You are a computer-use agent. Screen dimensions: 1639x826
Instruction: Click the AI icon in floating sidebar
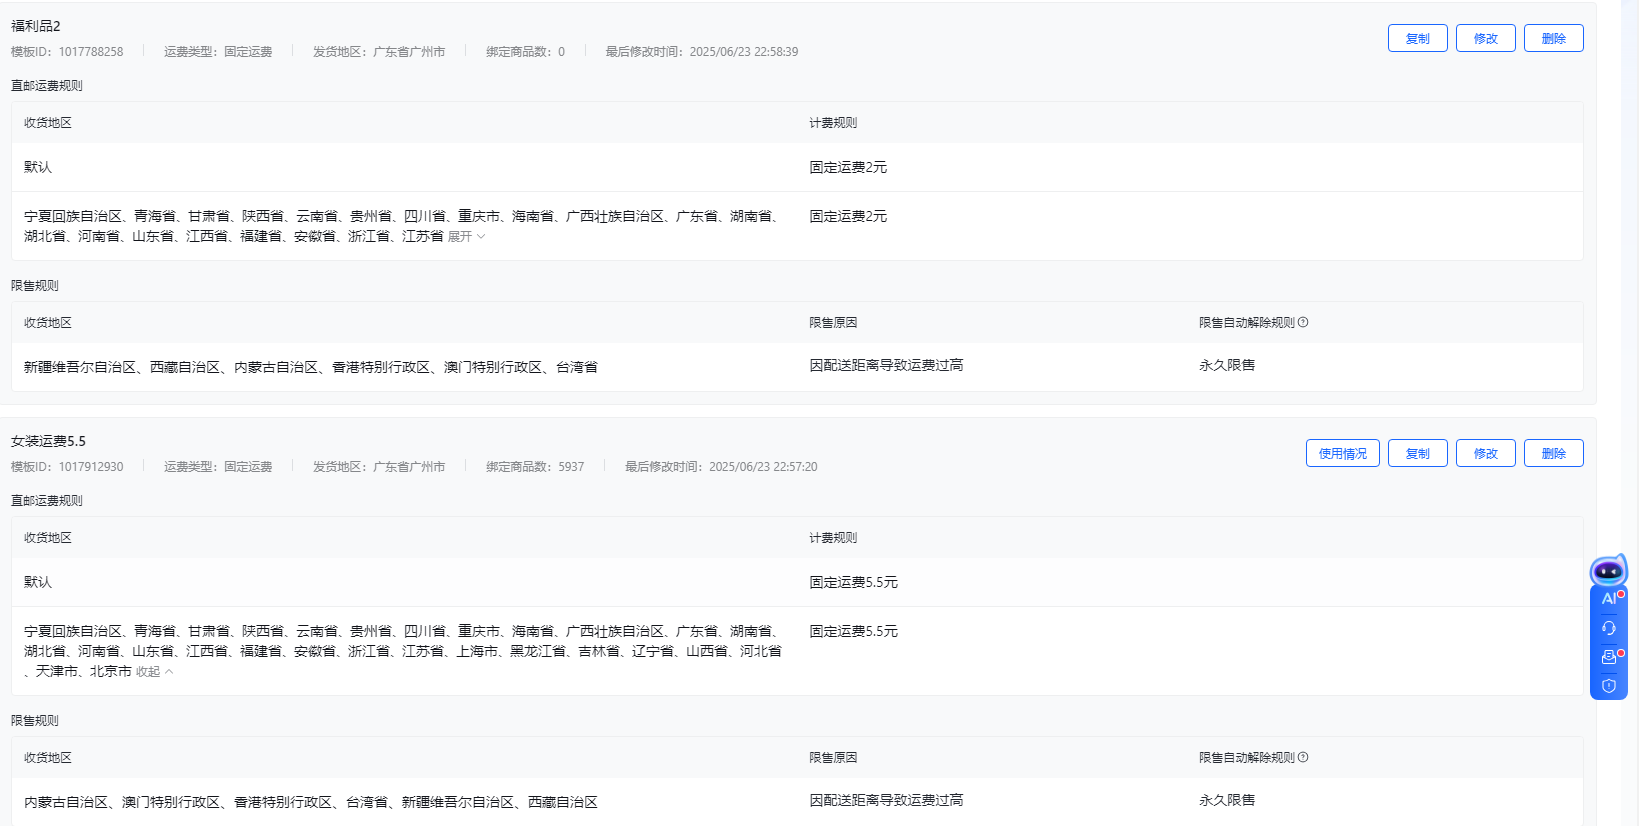pyautogui.click(x=1609, y=599)
